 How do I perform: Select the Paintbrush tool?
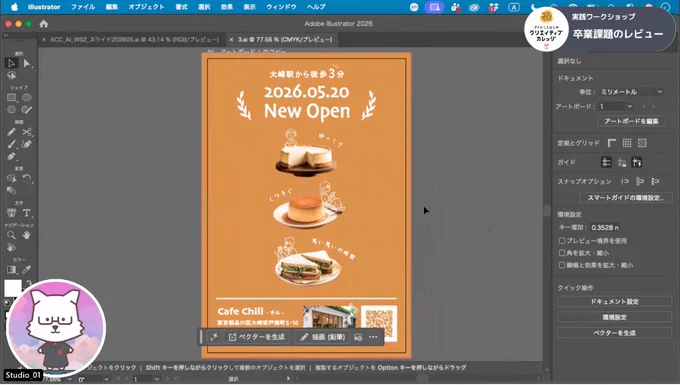(11, 144)
